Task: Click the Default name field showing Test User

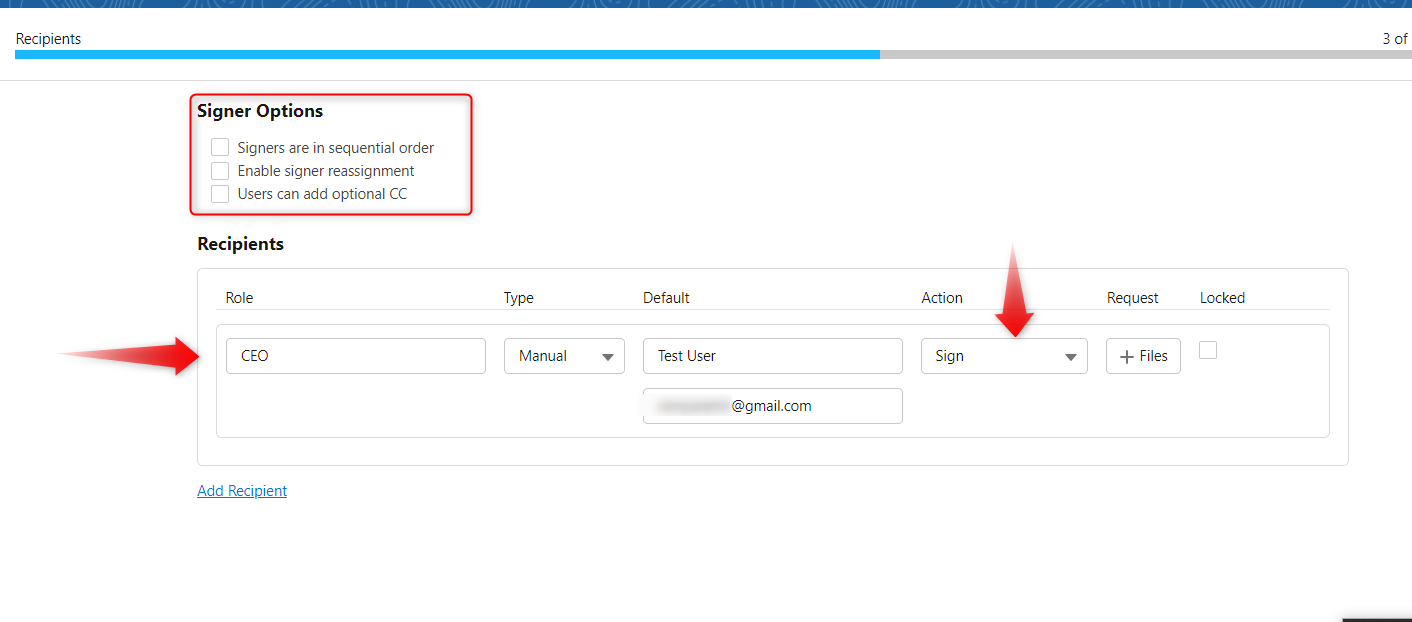Action: tap(772, 355)
